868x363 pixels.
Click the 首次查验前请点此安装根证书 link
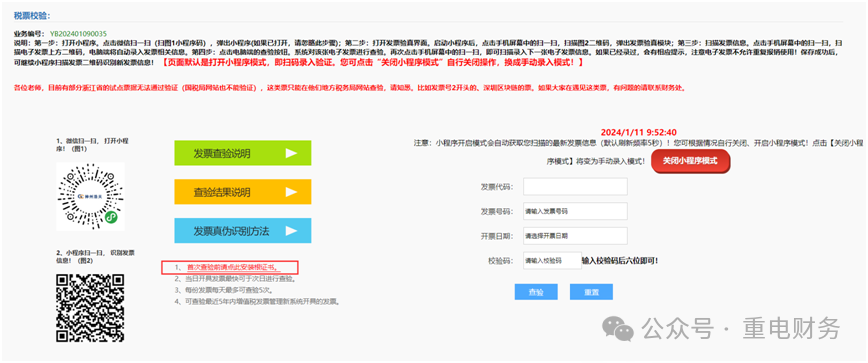233,268
